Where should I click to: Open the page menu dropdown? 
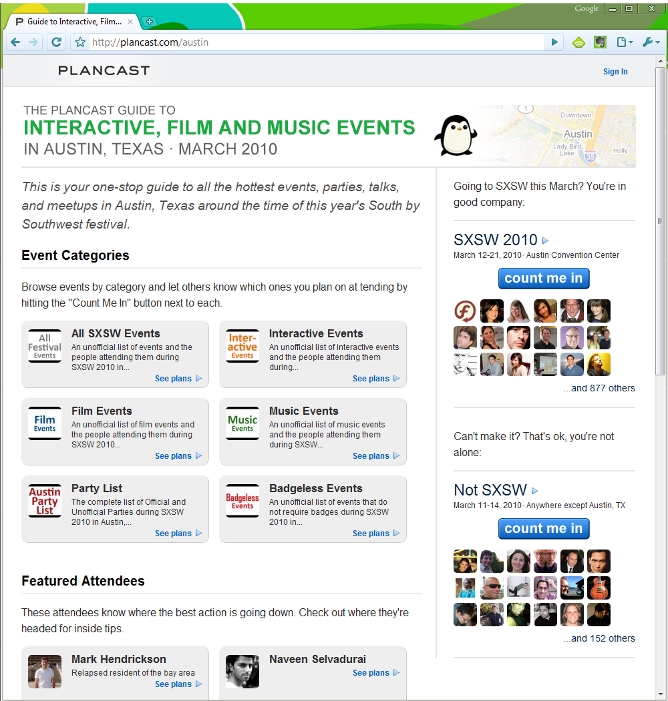pos(625,42)
